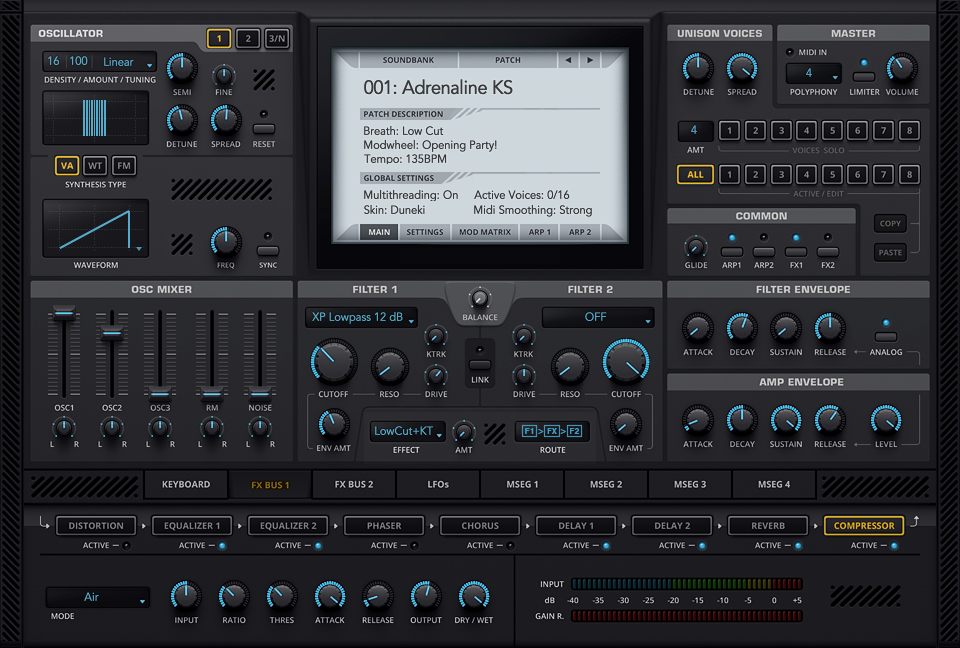Viewport: 960px width, 648px height.
Task: Switch to the LFOs tab
Action: (x=438, y=484)
